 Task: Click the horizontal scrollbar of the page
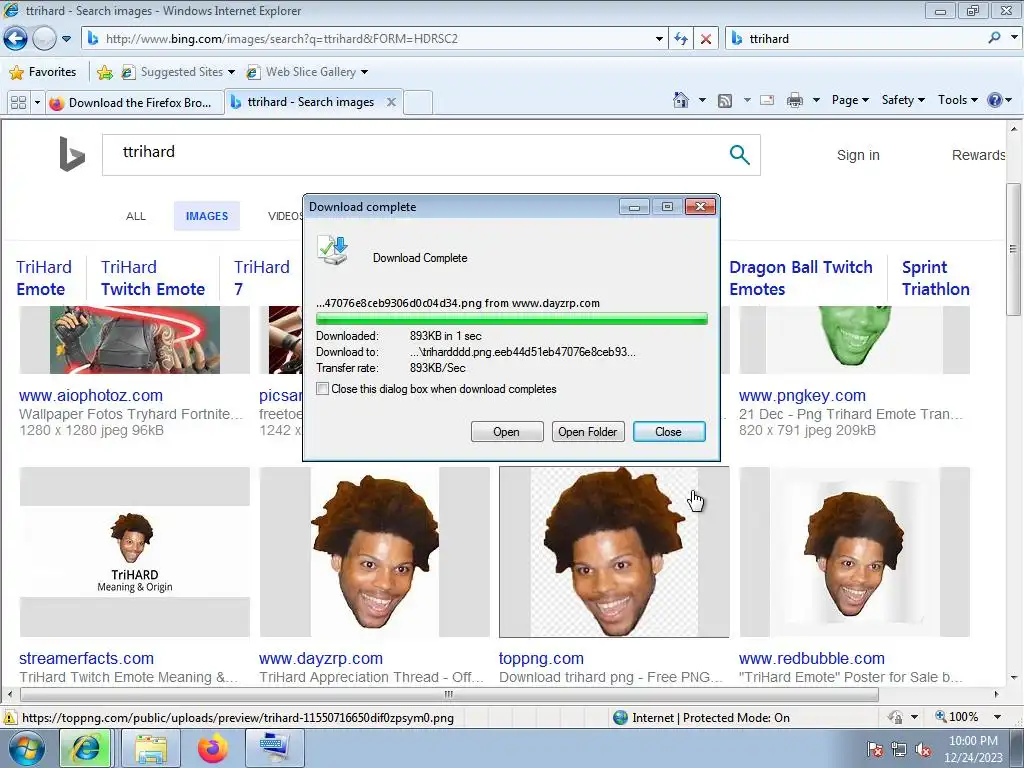pos(449,694)
